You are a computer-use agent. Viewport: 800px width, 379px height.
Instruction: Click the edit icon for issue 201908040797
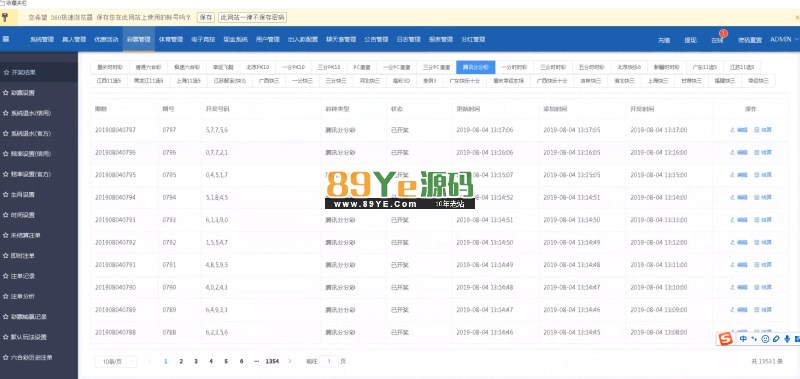[x=732, y=130]
